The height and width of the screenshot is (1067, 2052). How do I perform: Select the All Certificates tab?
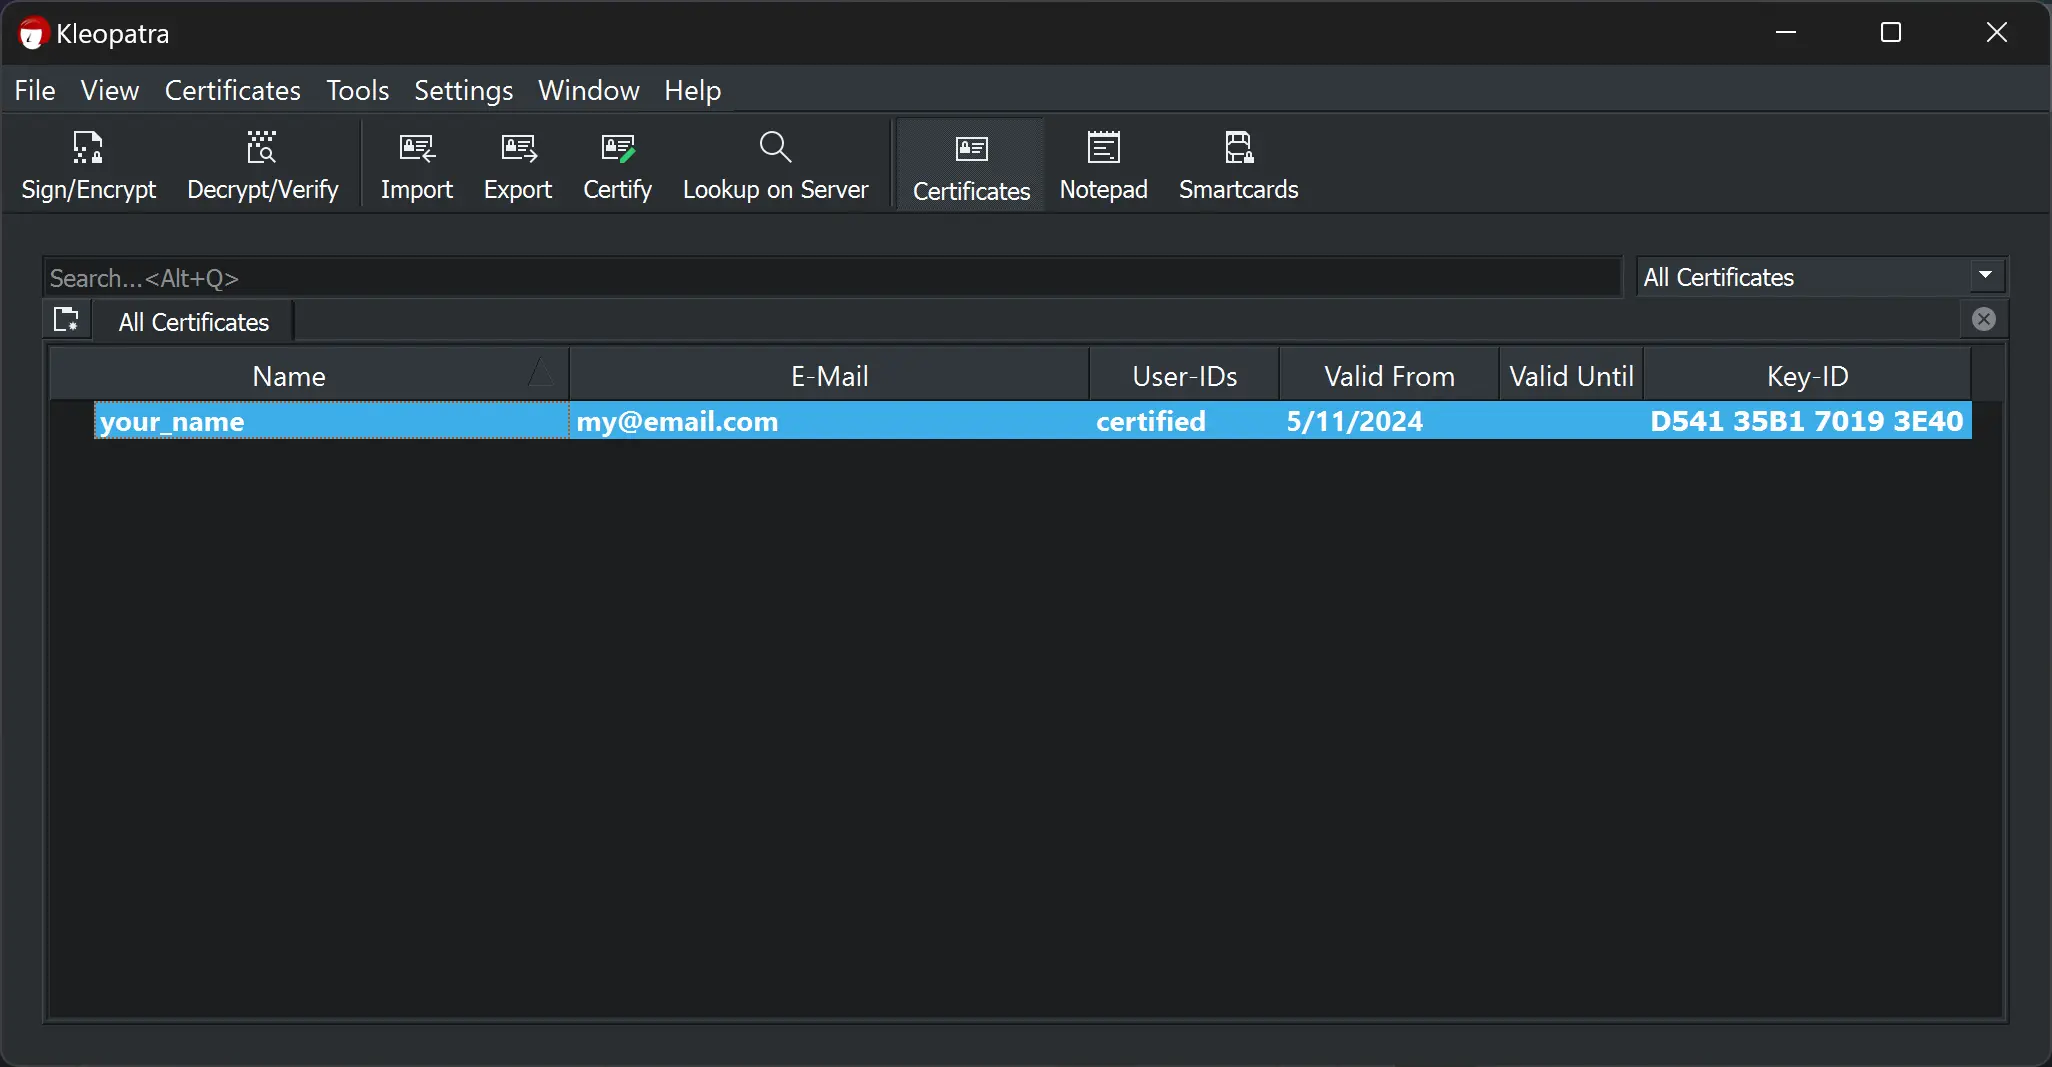pyautogui.click(x=193, y=322)
